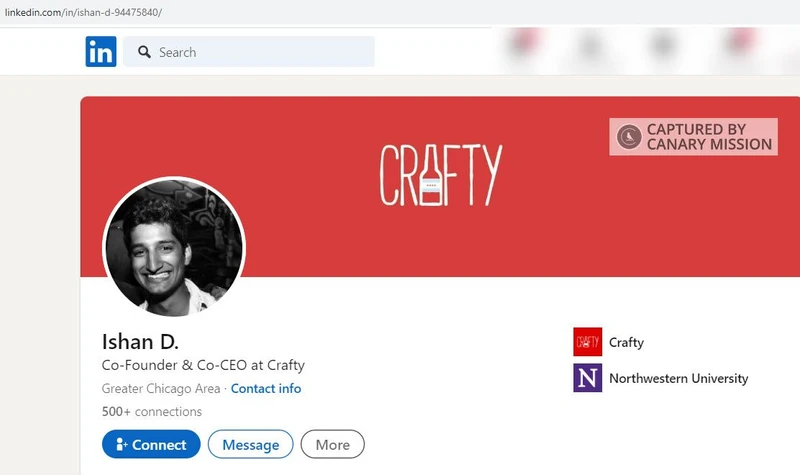Click the Greater Chicago Area location text
800x475 pixels.
coord(161,388)
